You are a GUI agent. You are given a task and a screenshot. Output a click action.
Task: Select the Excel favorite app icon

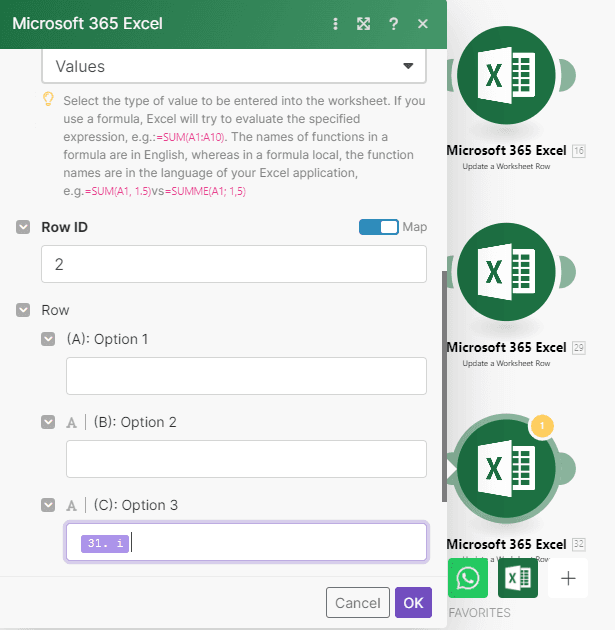[x=518, y=578]
